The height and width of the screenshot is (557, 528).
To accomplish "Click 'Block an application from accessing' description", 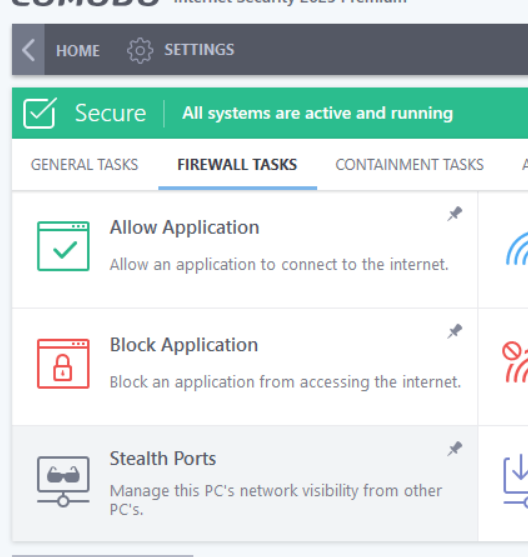I will pyautogui.click(x=285, y=382).
